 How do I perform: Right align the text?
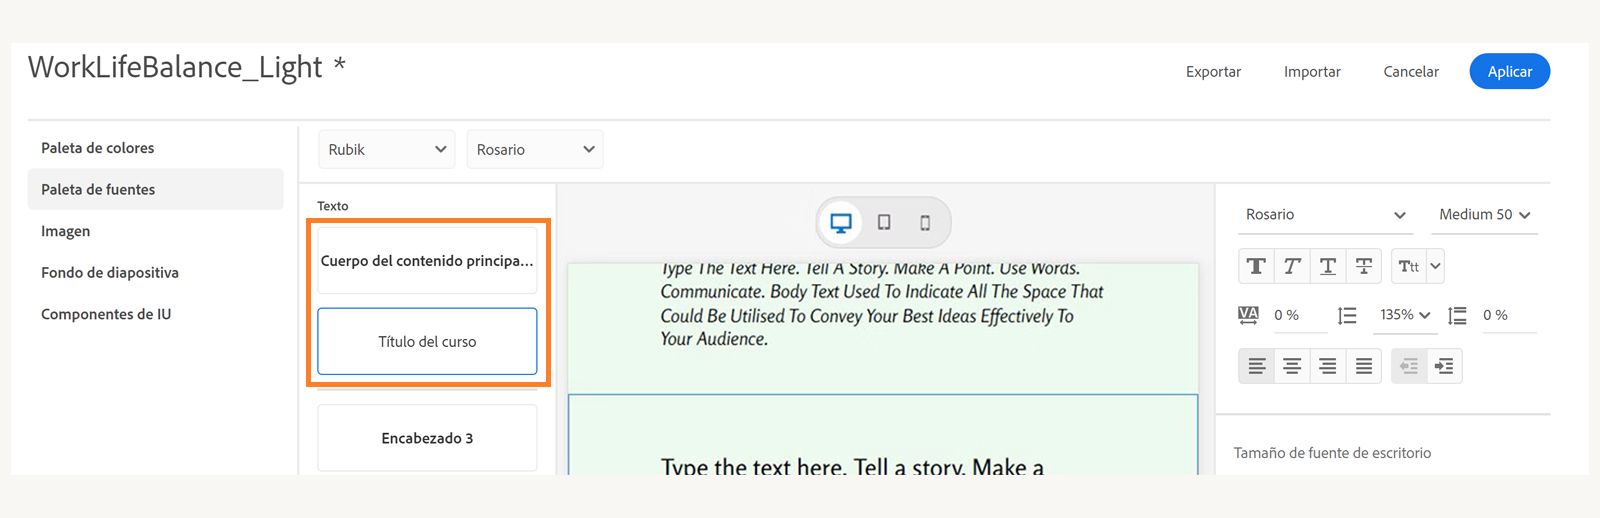click(1328, 366)
